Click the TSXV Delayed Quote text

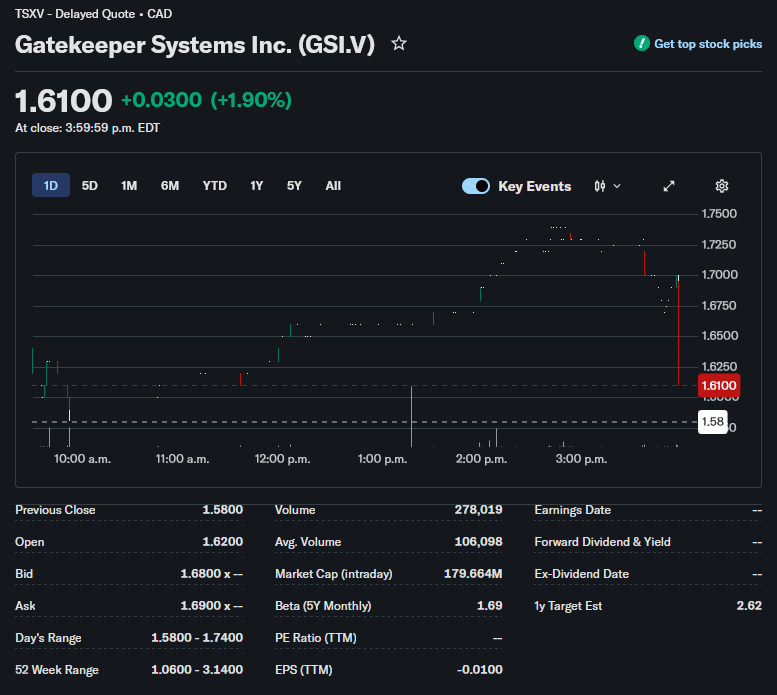point(94,14)
